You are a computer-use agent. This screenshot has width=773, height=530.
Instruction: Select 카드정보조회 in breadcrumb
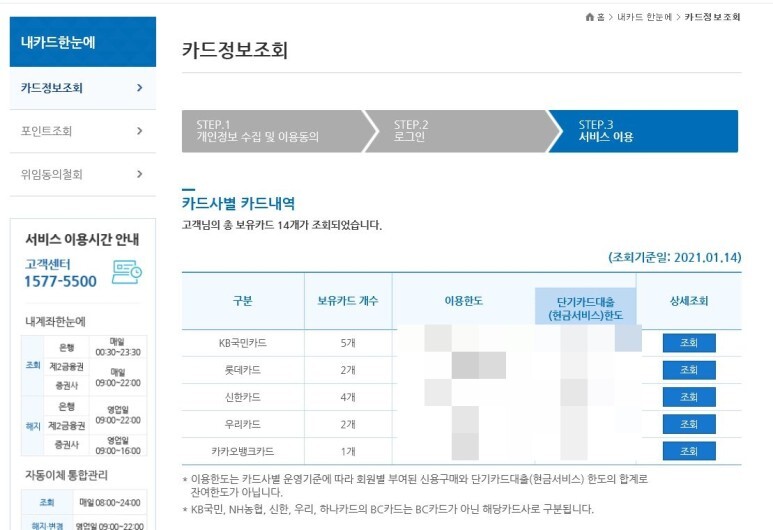click(x=712, y=17)
